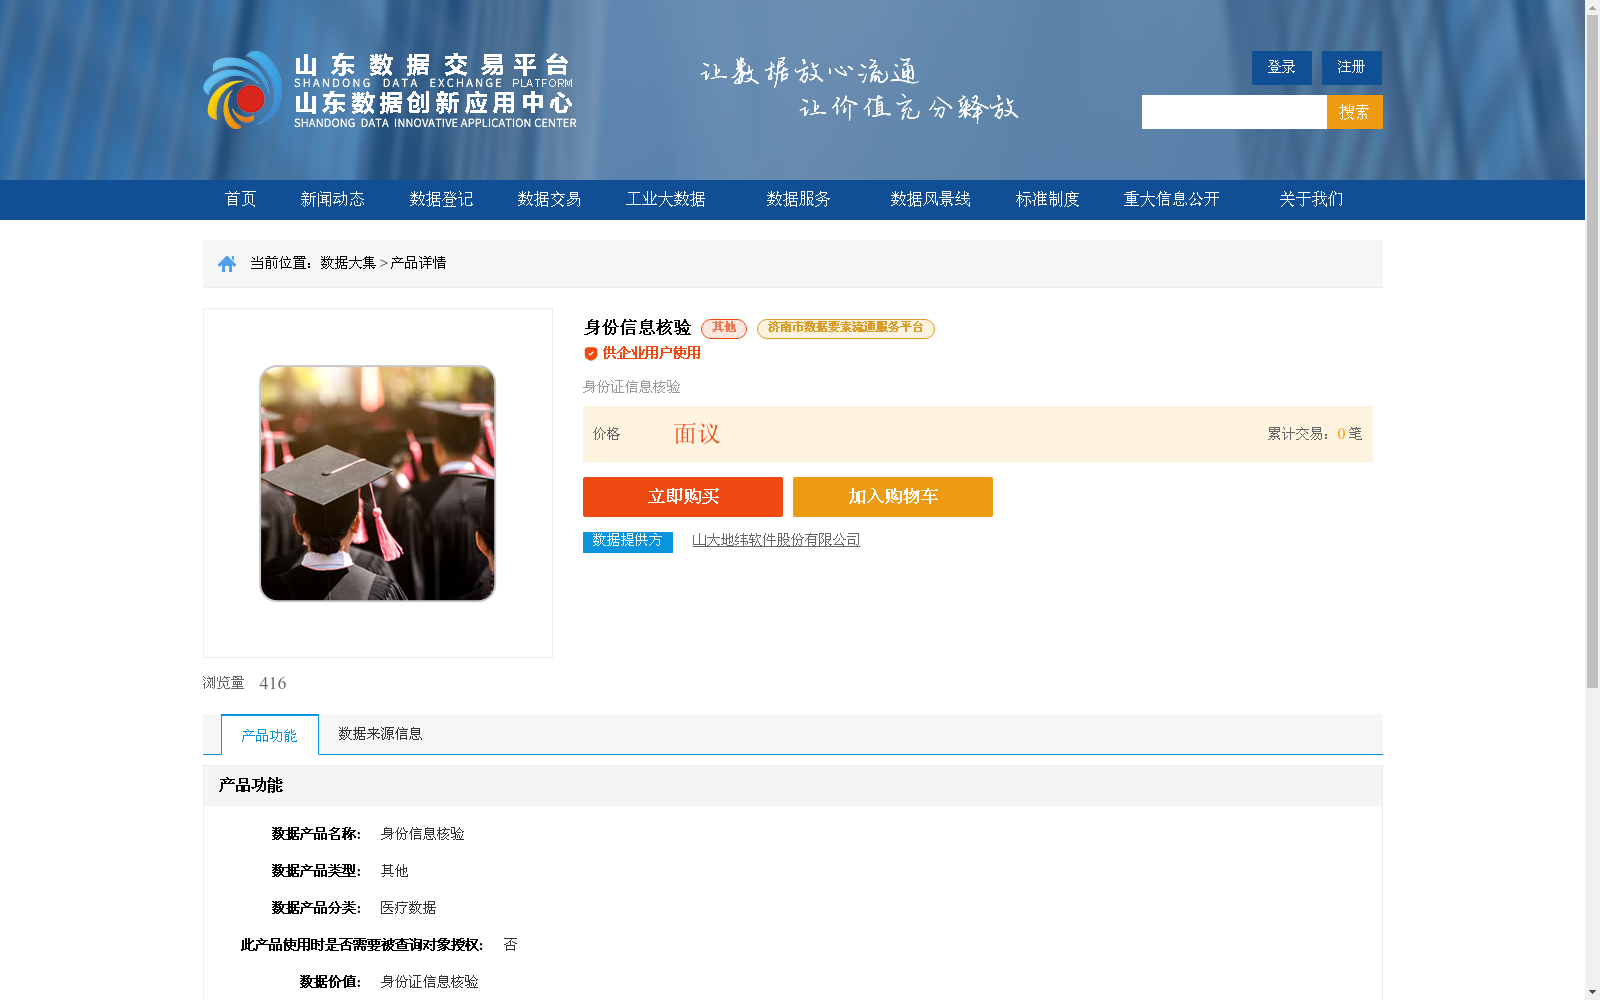Click the Shandong Data Exchange Platform logo
Screen dimensions: 1600x1000
coord(390,90)
